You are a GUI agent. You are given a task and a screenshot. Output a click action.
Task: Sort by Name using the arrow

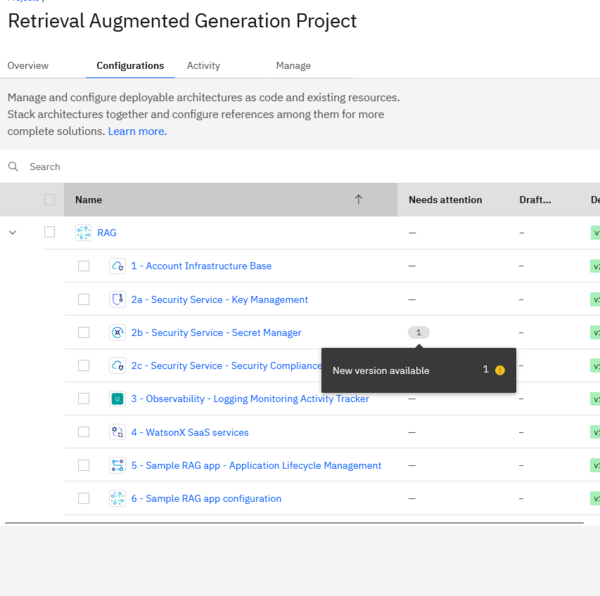coord(358,200)
